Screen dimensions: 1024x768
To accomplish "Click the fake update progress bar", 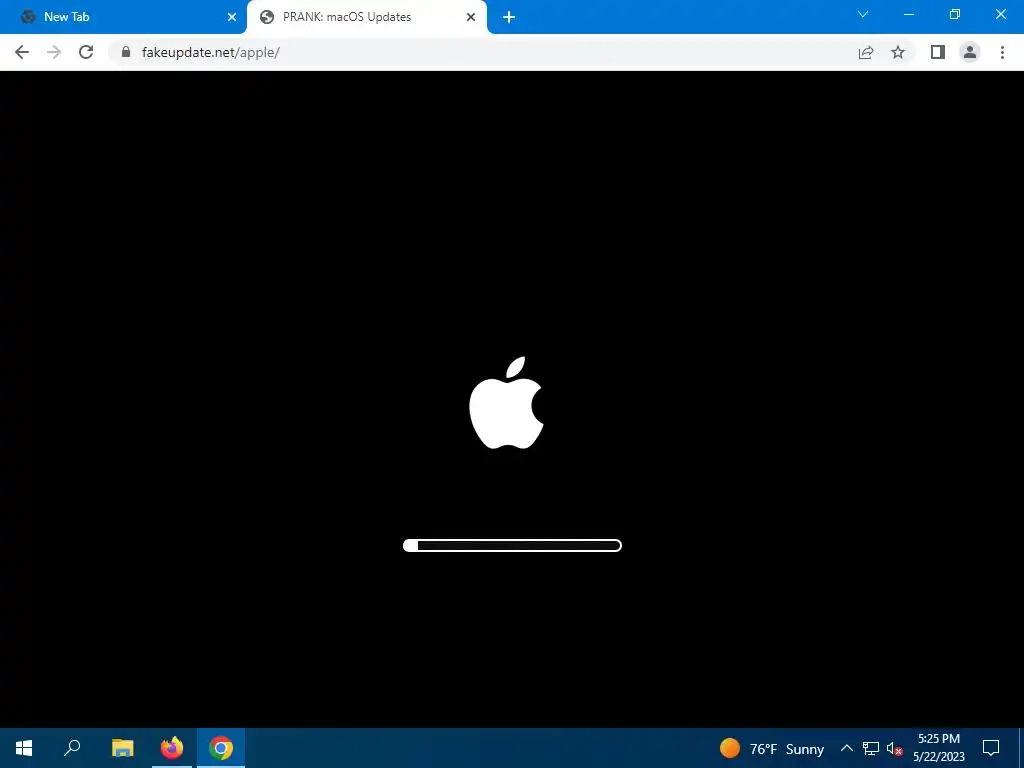I will [x=512, y=545].
